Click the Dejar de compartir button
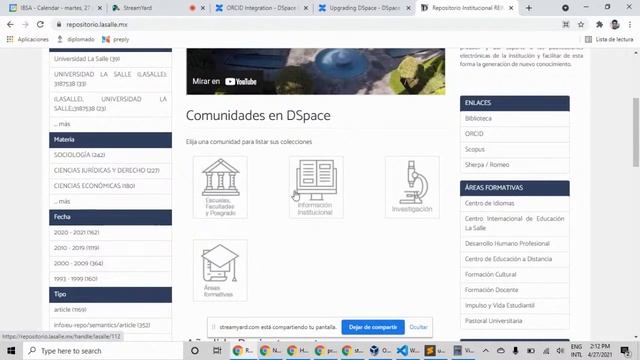 click(373, 327)
